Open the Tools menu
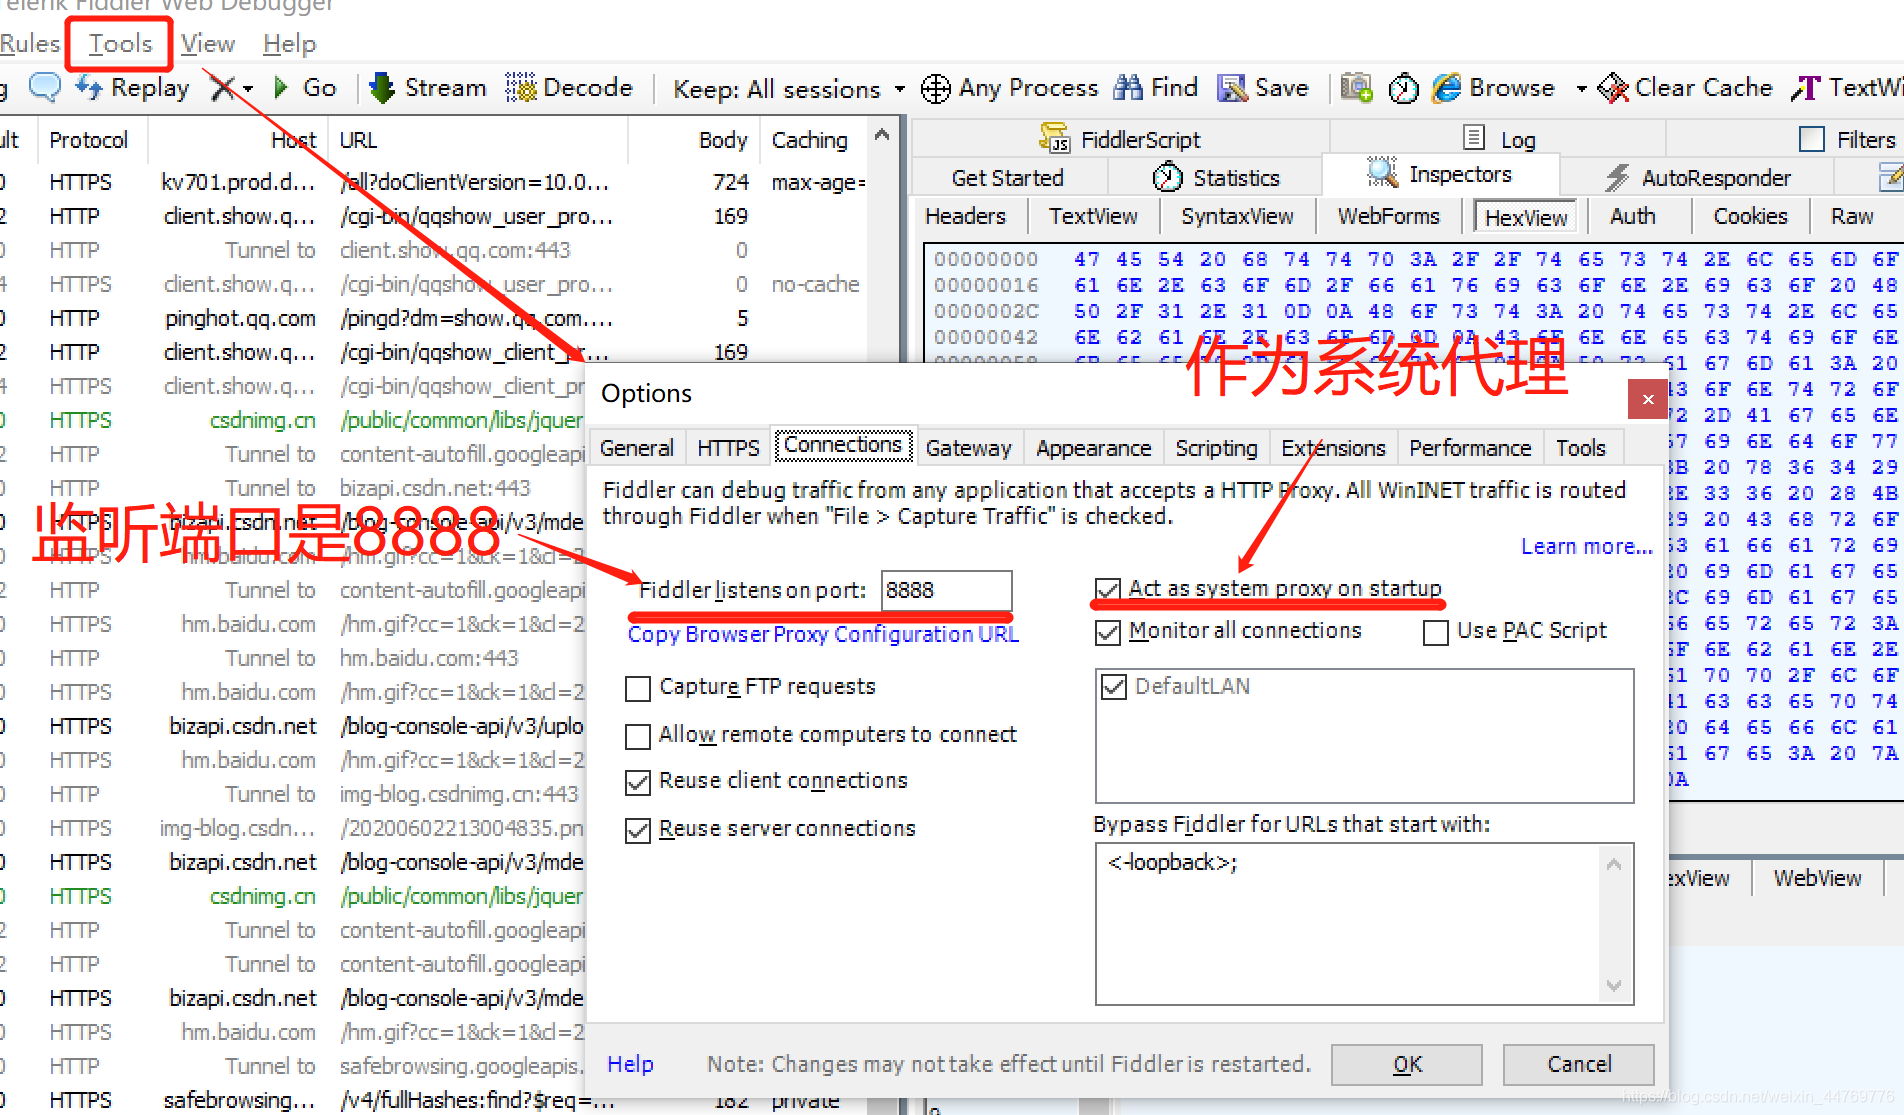This screenshot has height=1115, width=1904. point(120,44)
